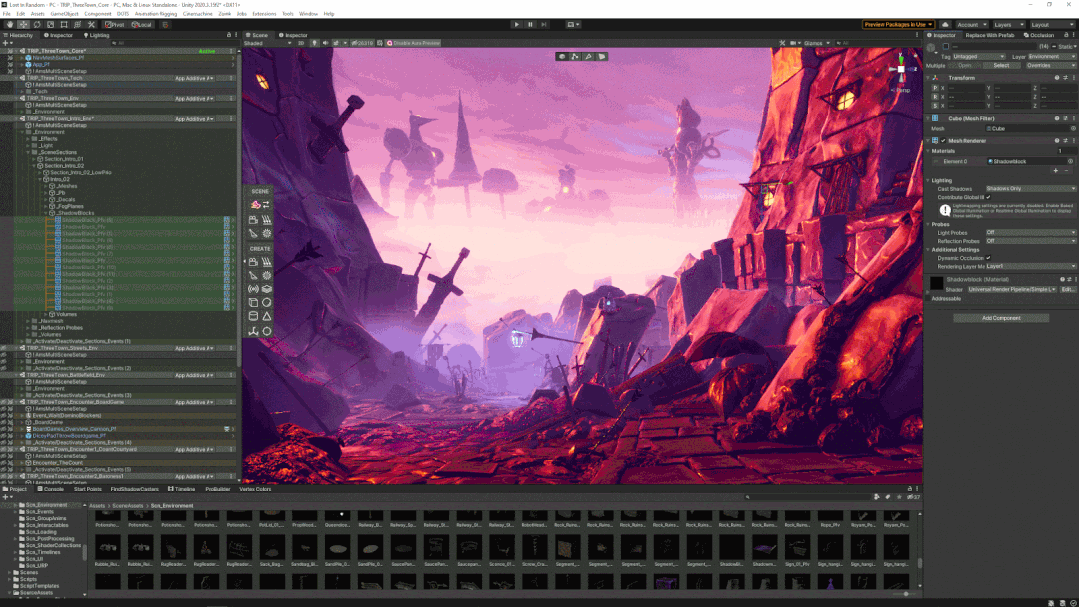Toggle Local handle rotation
Viewport: 1079px width, 607px height.
142,25
